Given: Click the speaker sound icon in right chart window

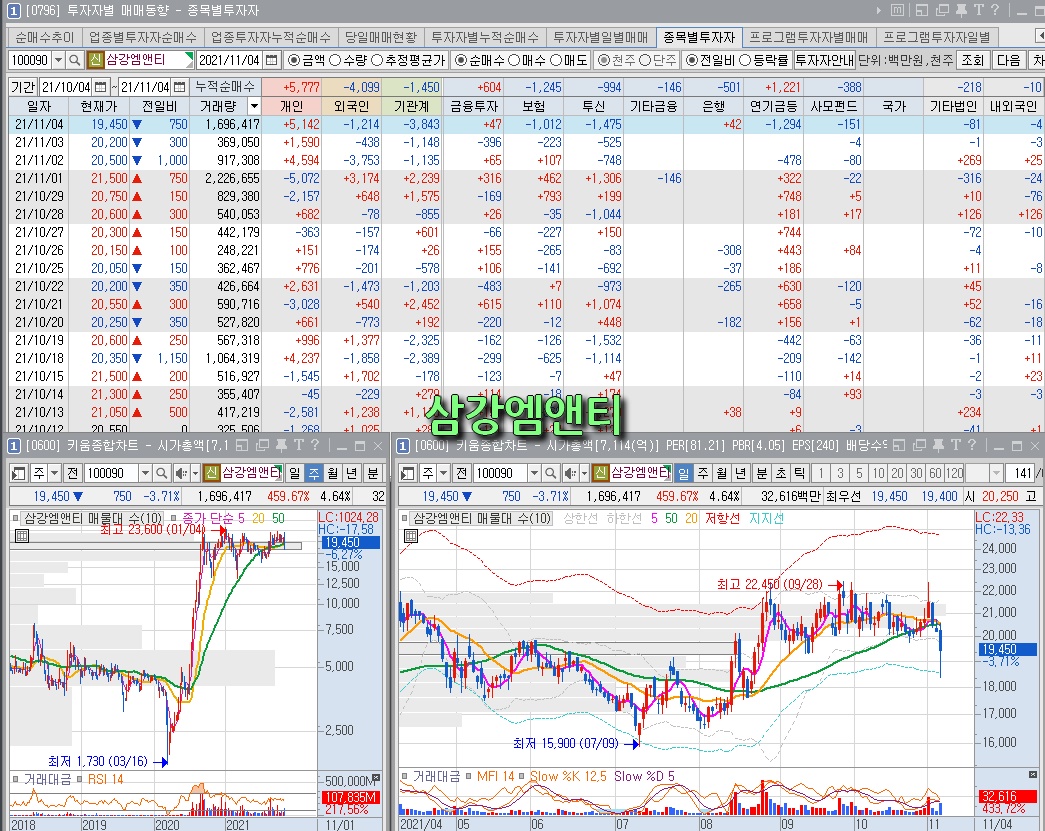Looking at the screenshot, I should (569, 473).
